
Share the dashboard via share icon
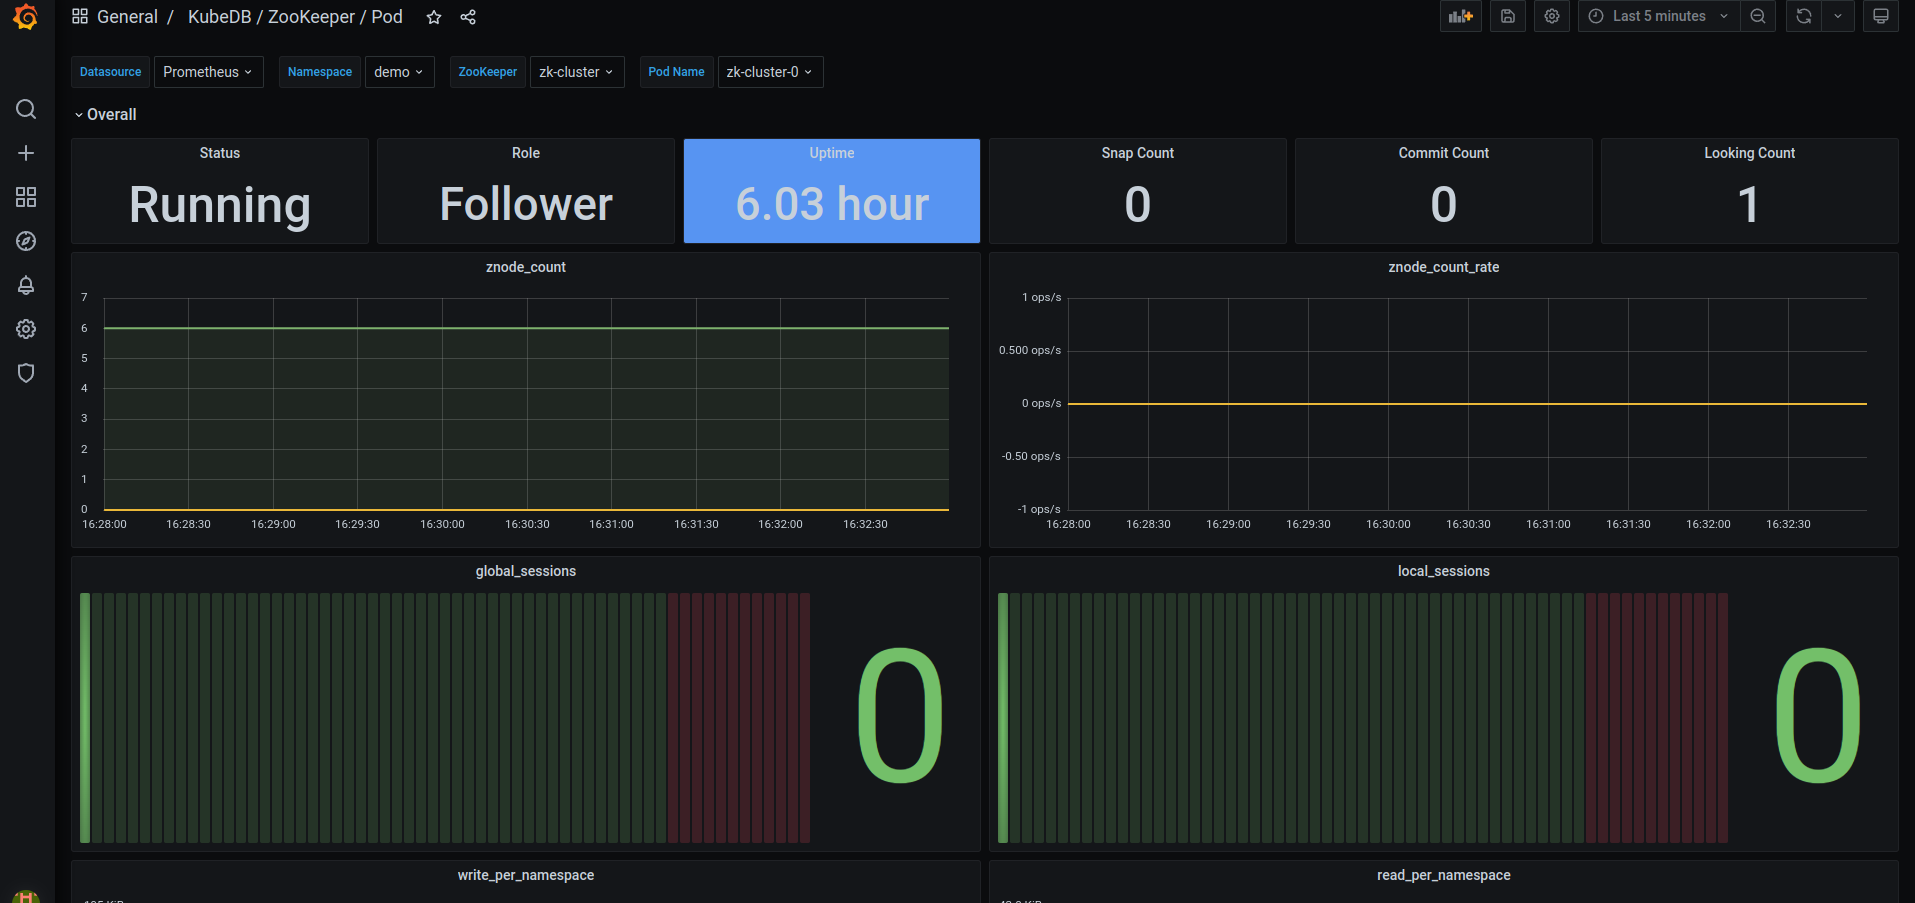click(x=468, y=17)
